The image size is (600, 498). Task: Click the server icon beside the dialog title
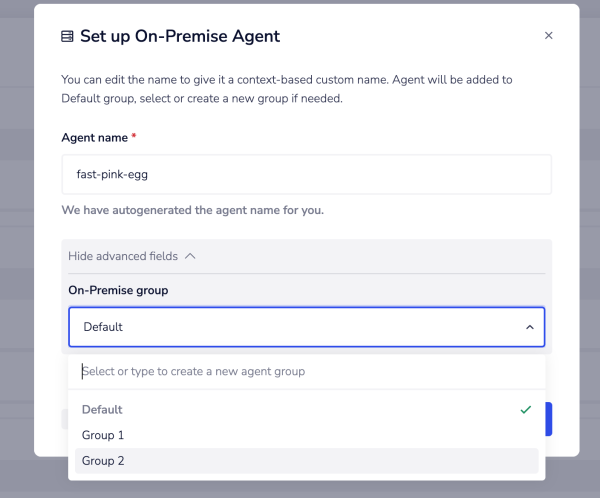pos(67,37)
